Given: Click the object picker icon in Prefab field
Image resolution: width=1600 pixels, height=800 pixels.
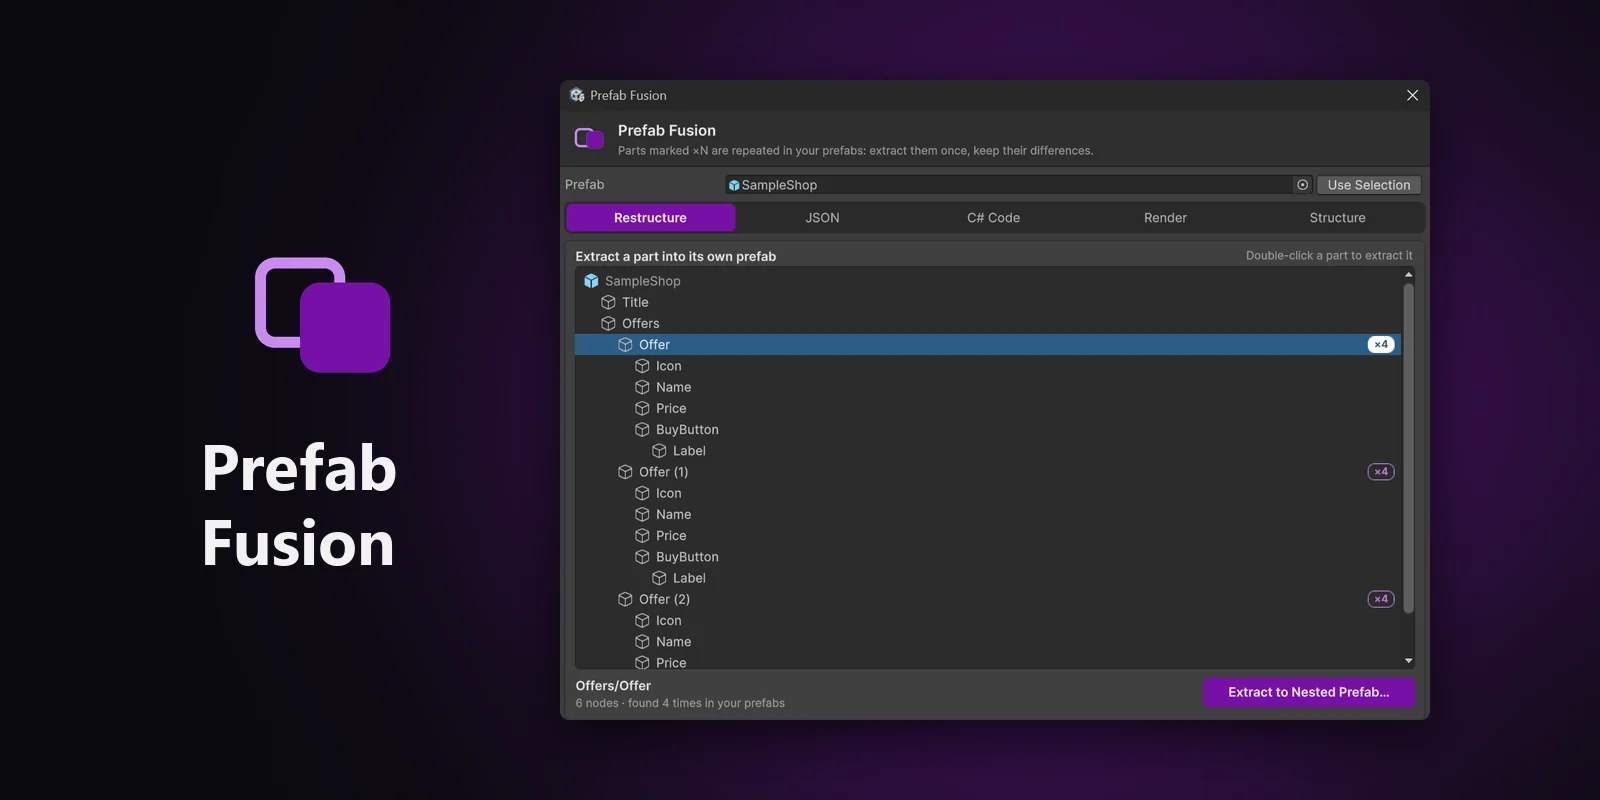Looking at the screenshot, I should [1302, 185].
